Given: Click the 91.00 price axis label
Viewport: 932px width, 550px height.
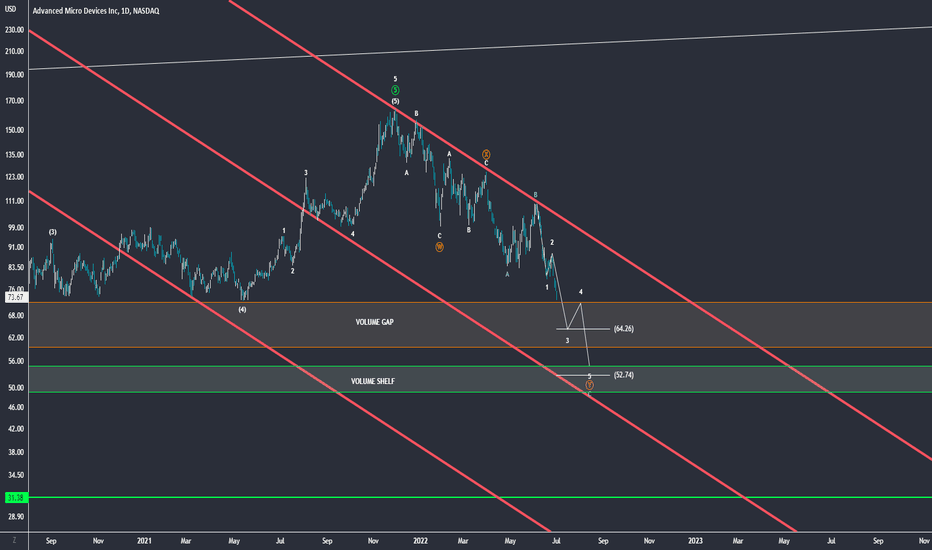Looking at the screenshot, I should pyautogui.click(x=16, y=247).
